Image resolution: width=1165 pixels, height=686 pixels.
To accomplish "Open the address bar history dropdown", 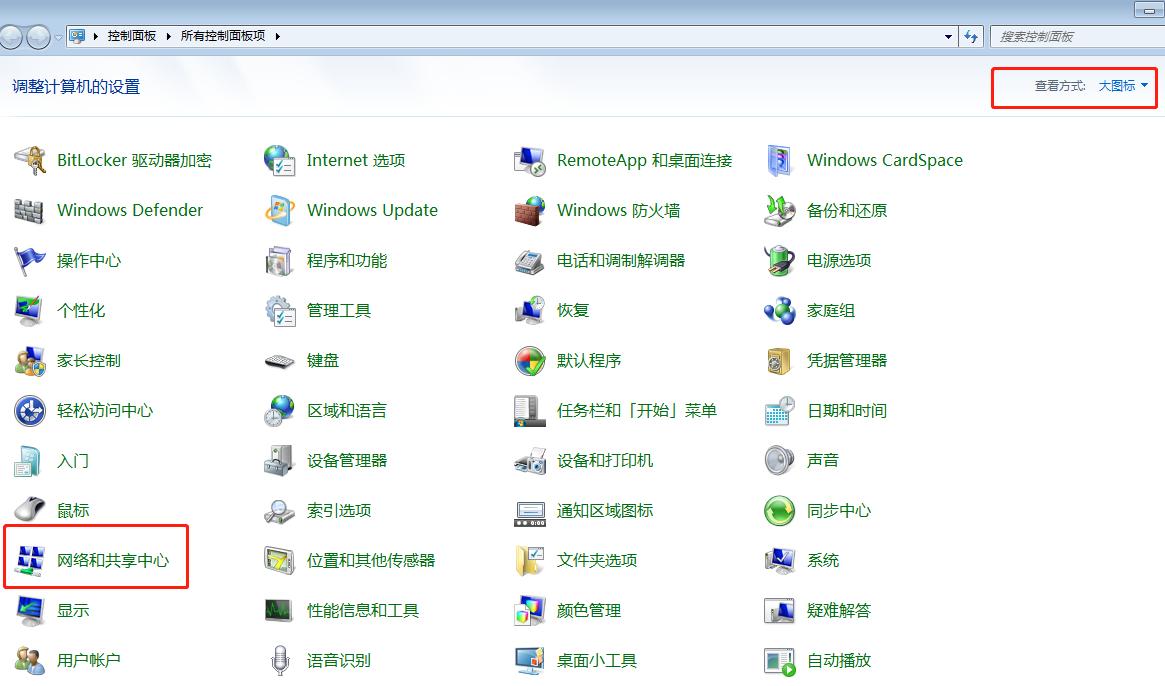I will [947, 36].
